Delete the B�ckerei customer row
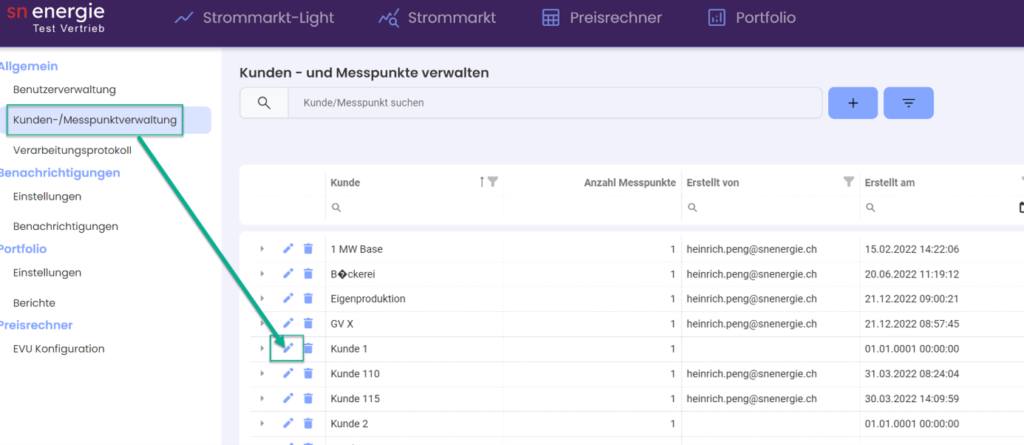The width and height of the screenshot is (1024, 445). (x=308, y=273)
